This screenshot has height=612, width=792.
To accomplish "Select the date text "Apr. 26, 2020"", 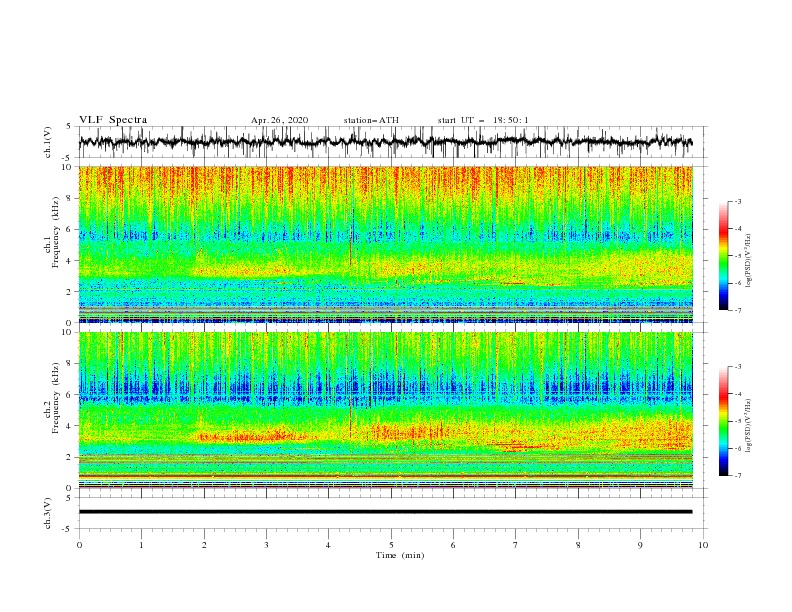I will click(279, 120).
